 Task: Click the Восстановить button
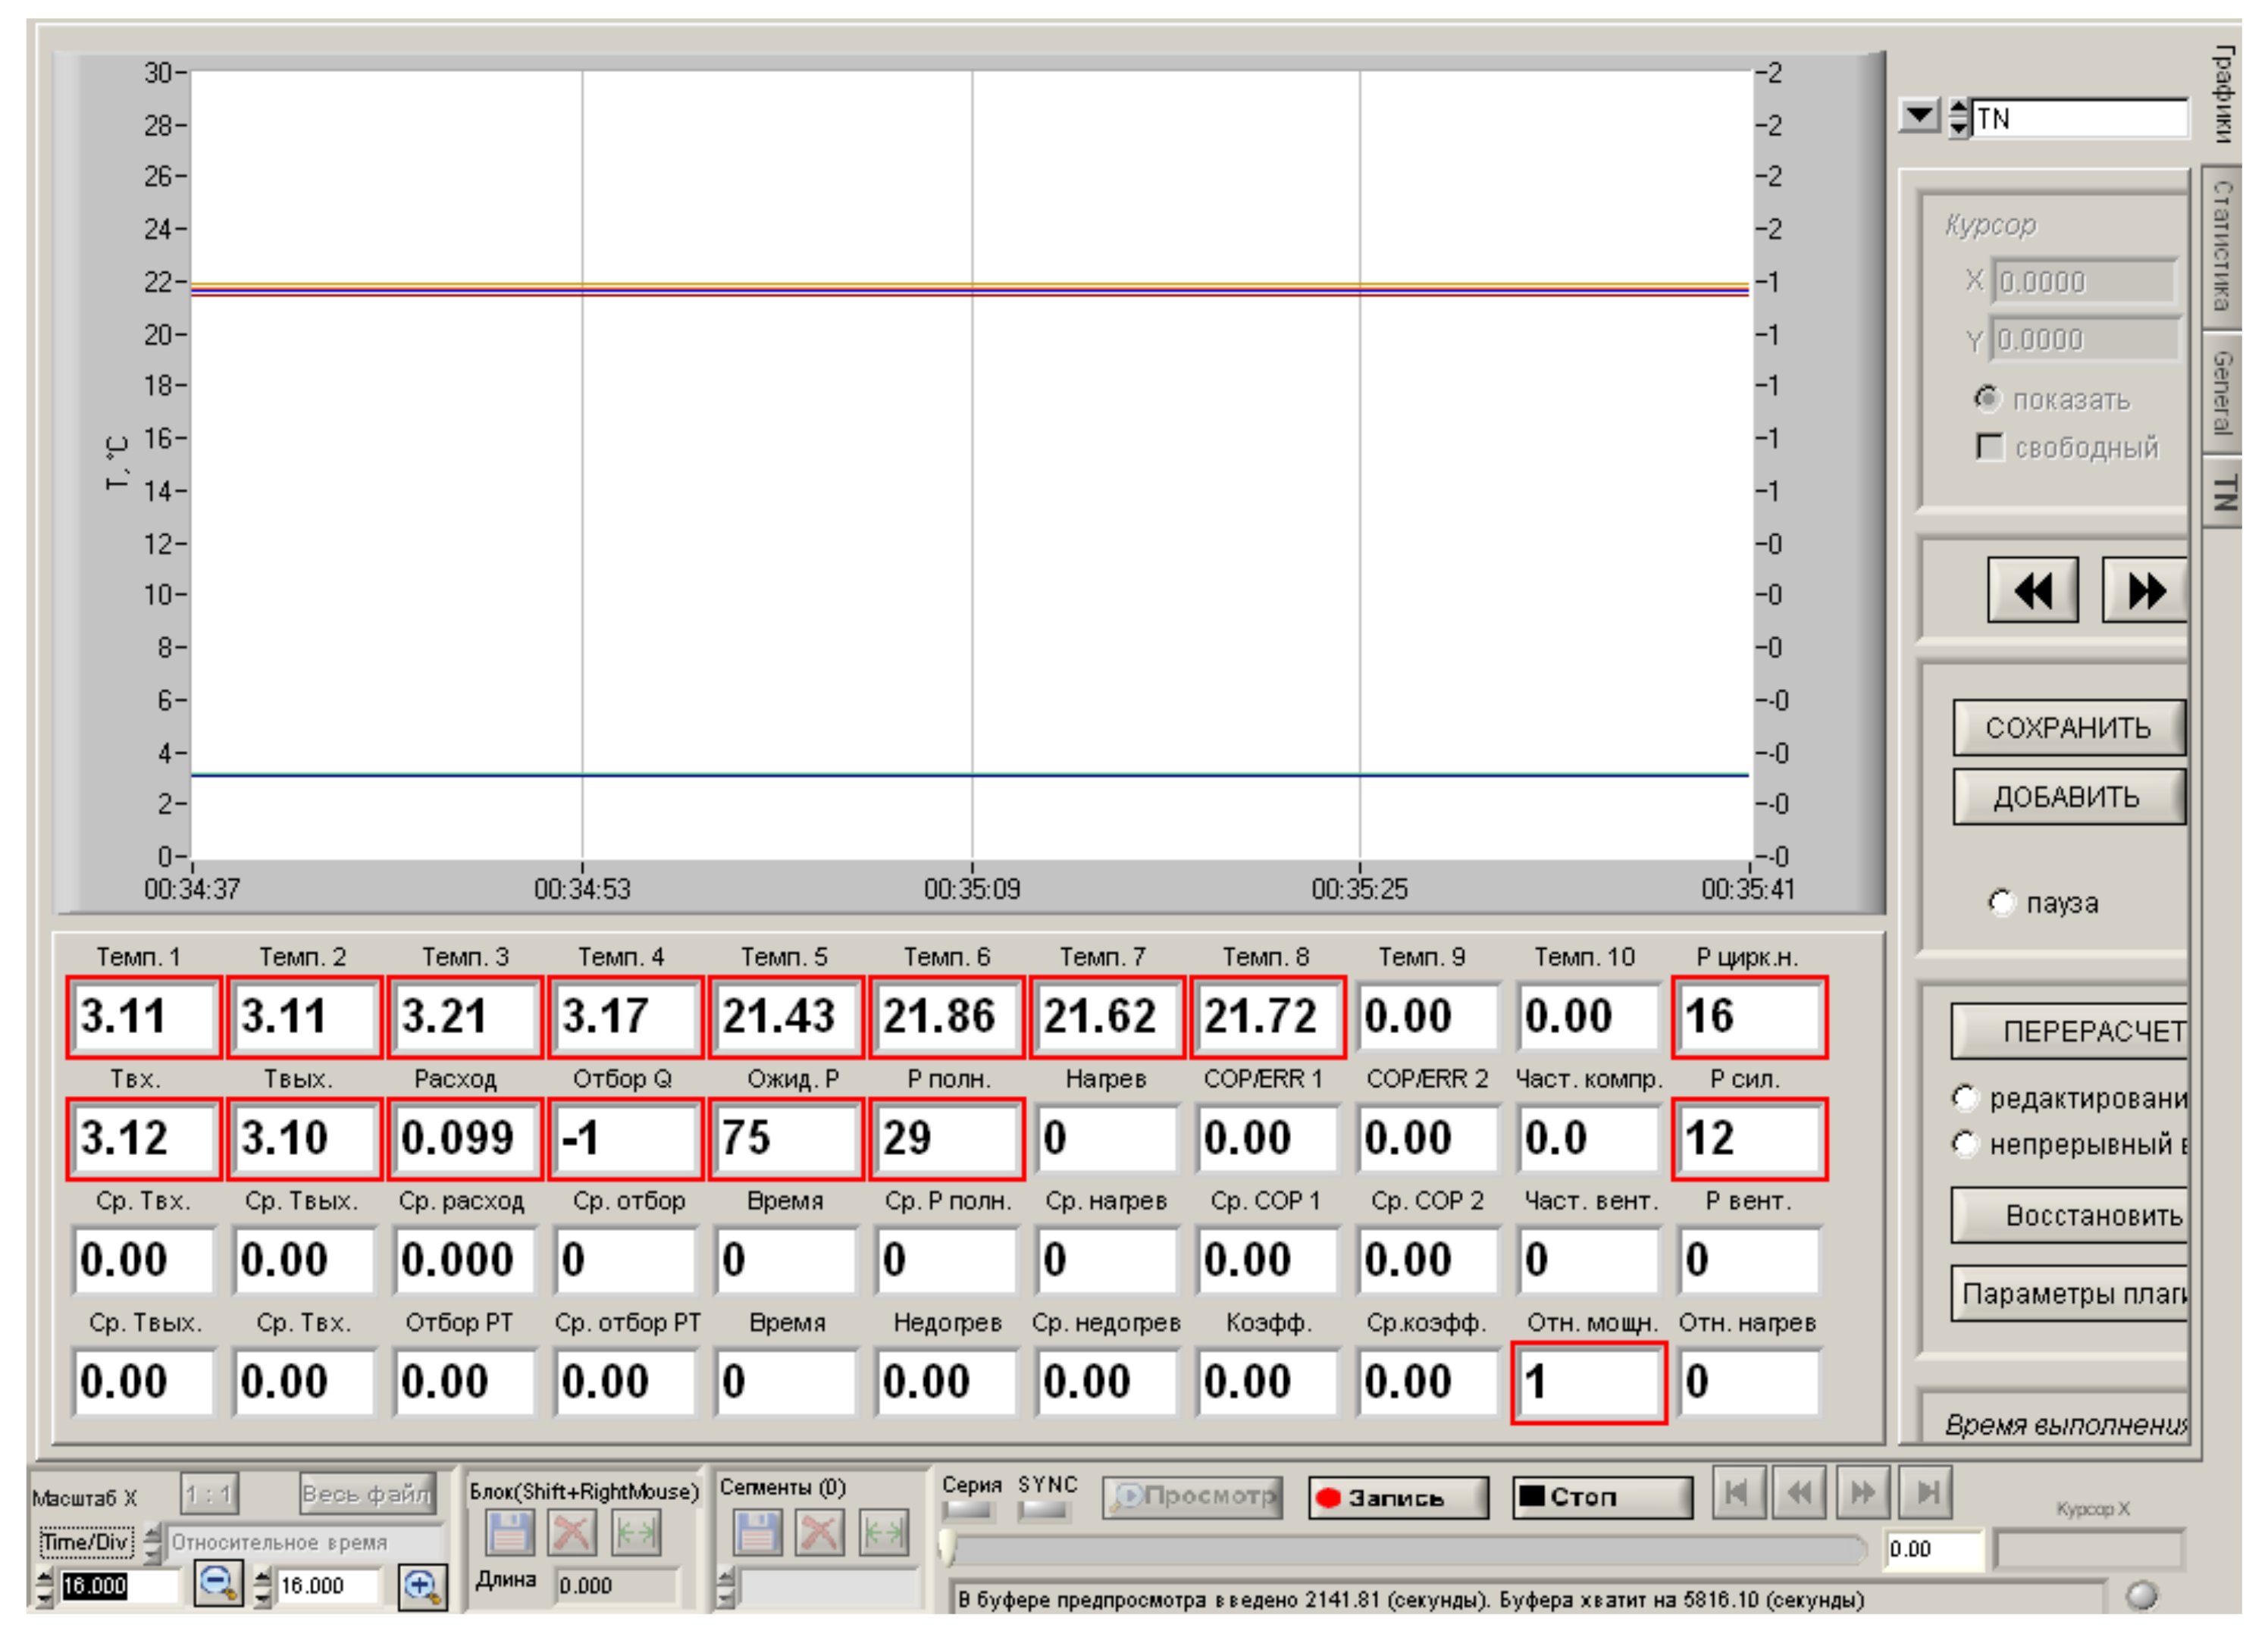(x=2070, y=1215)
